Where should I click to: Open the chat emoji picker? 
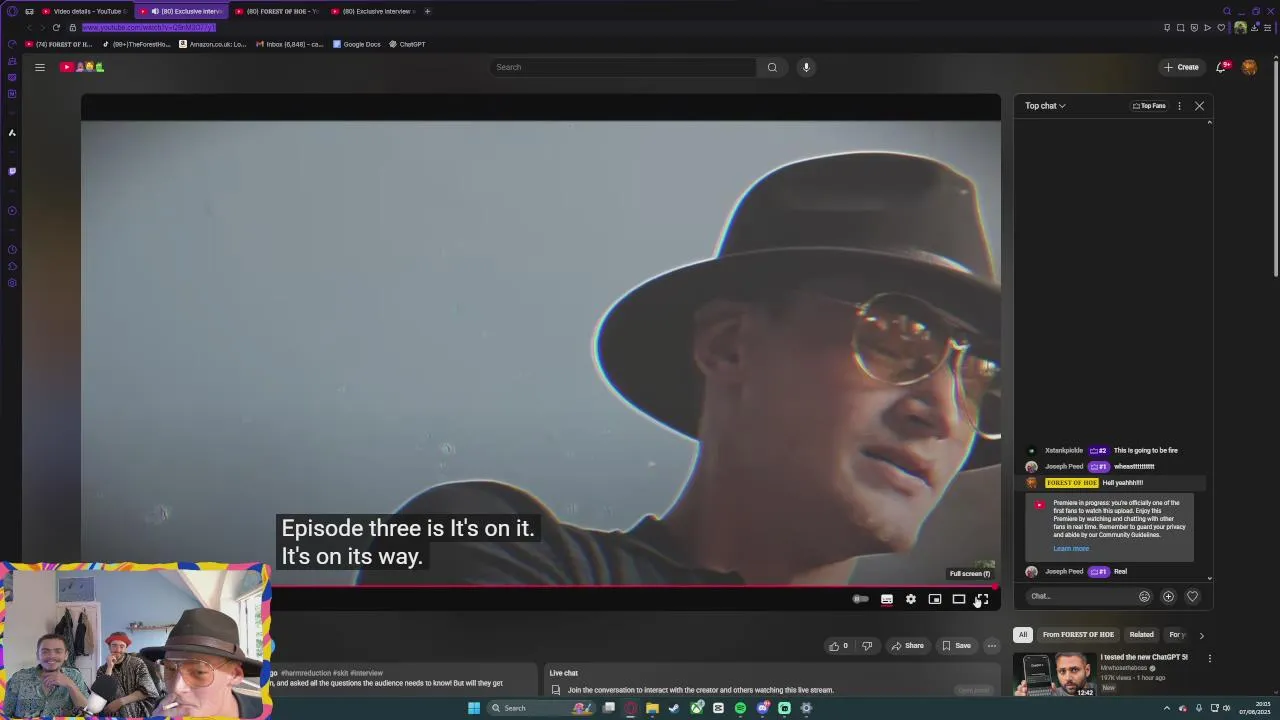tap(1144, 597)
